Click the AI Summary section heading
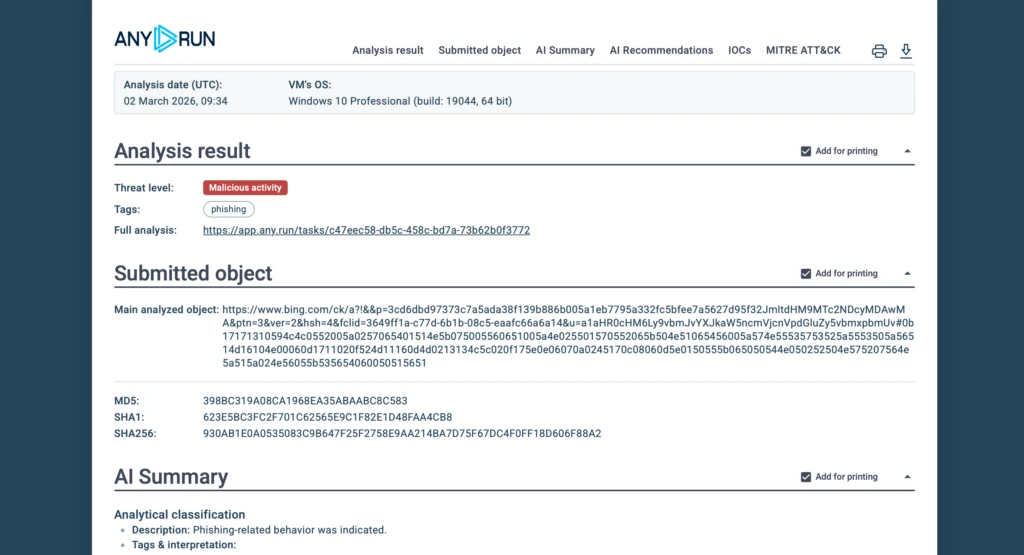 coord(171,477)
